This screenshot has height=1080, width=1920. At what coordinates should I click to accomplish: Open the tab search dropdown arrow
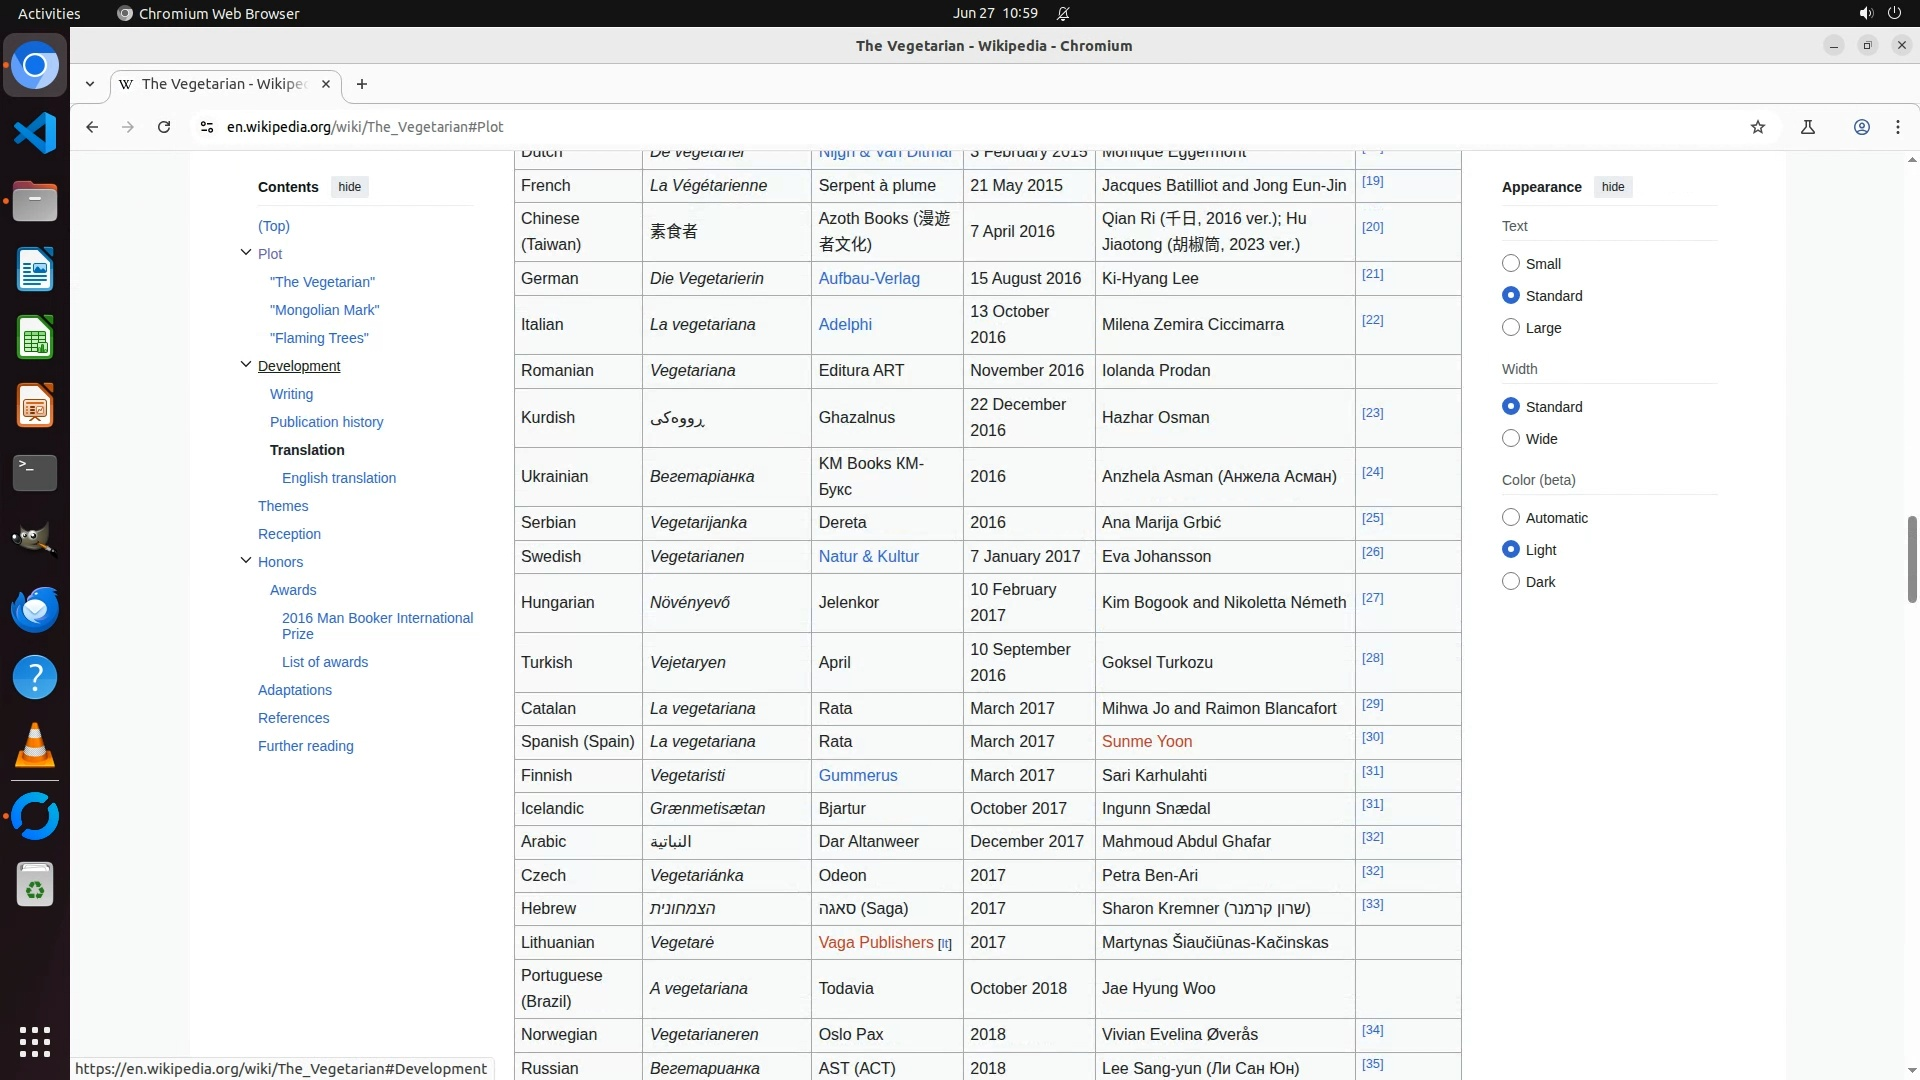[90, 84]
